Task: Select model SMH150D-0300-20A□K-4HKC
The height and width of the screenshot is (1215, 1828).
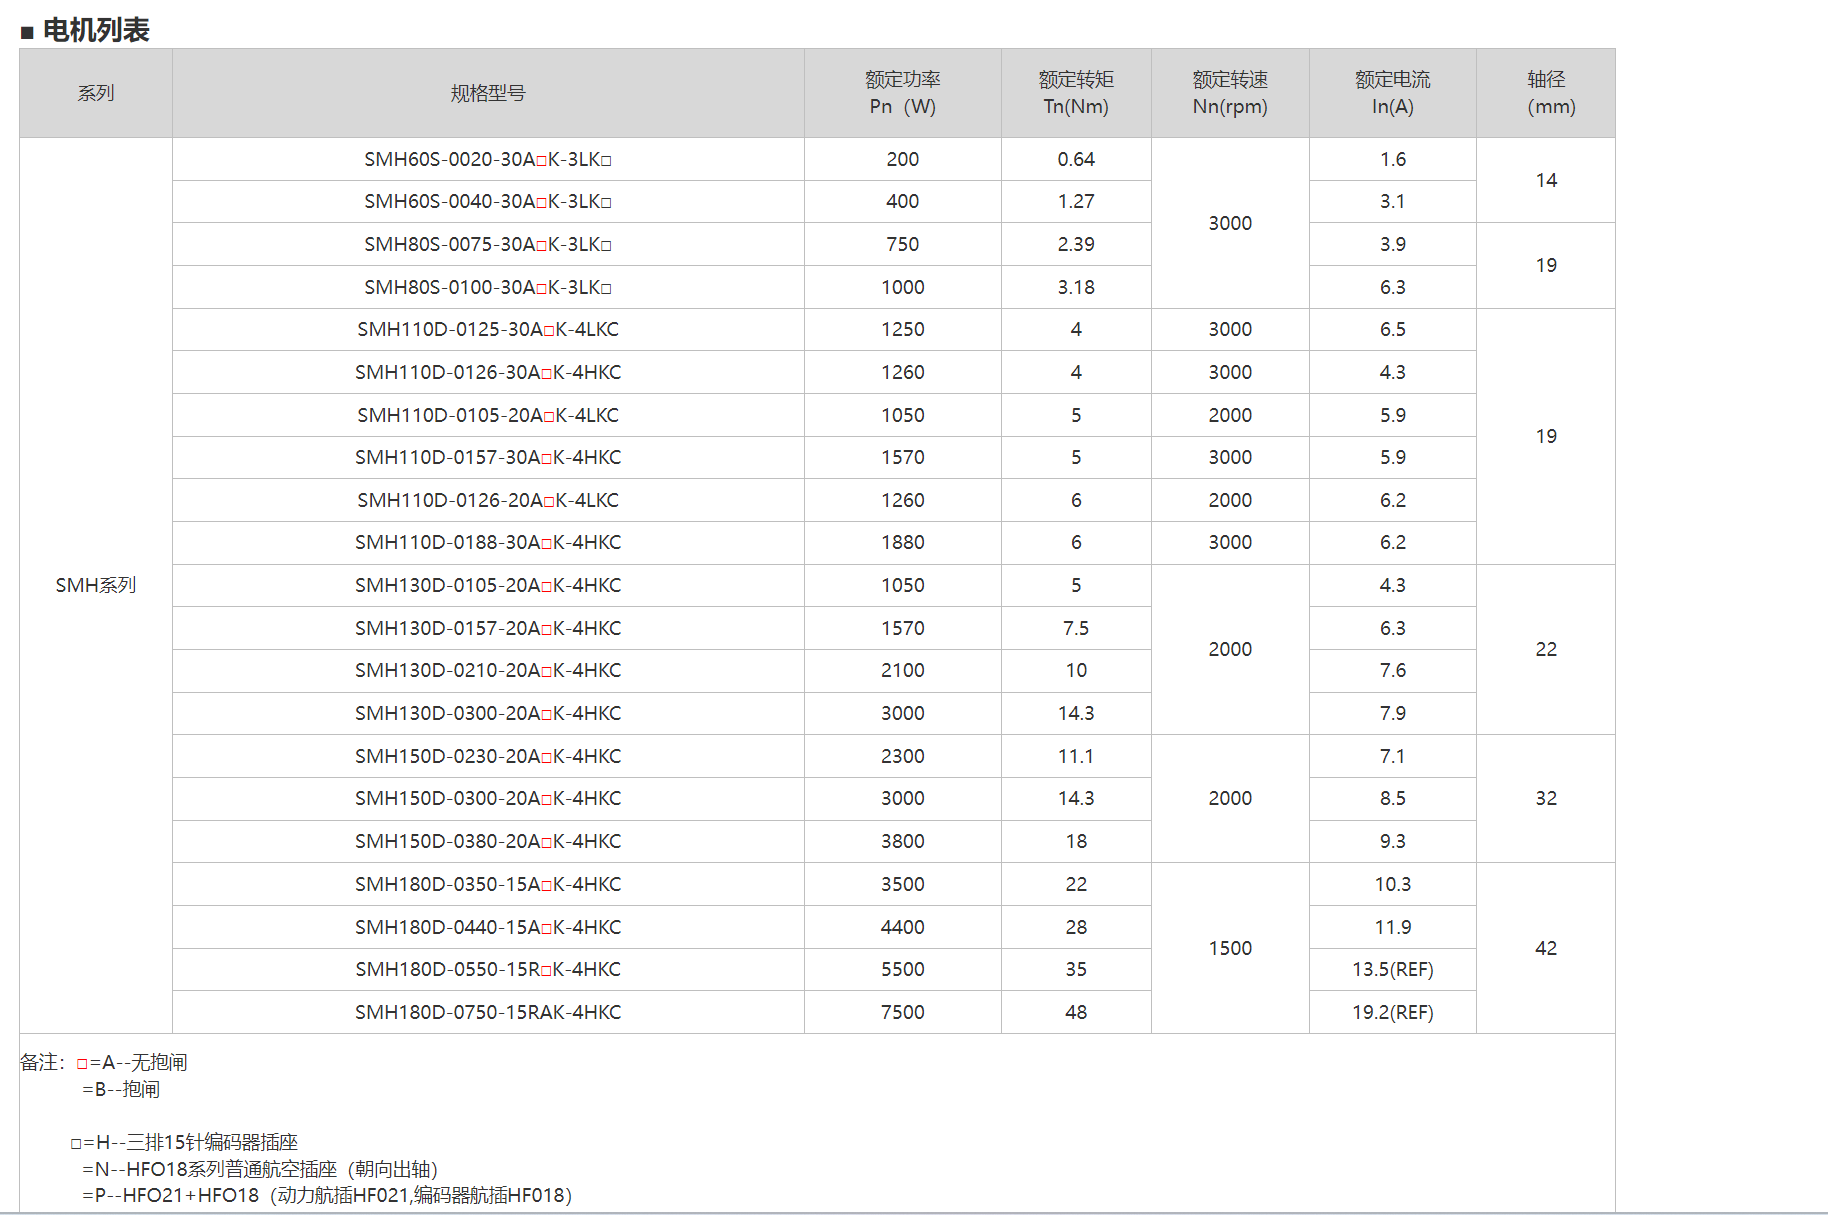Action: coord(488,798)
